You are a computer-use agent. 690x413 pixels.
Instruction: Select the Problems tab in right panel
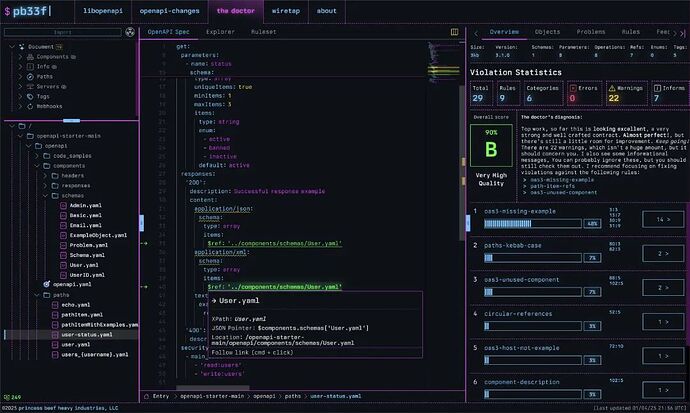coord(591,32)
